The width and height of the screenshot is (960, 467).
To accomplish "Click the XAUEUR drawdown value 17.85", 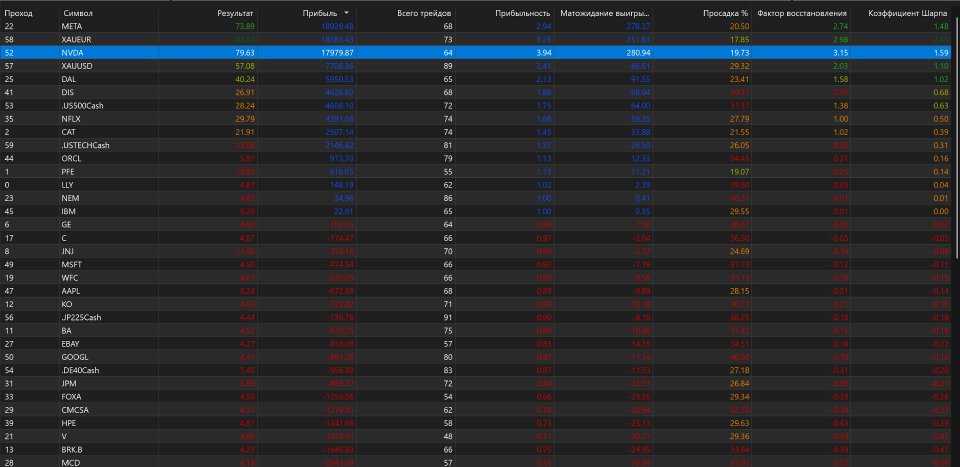I will pos(740,39).
